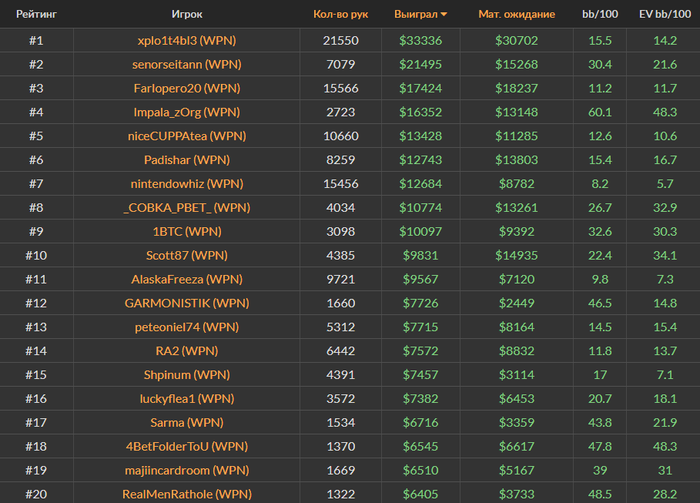Click the Рейтинг column header
This screenshot has height=503, width=700.
click(x=36, y=15)
